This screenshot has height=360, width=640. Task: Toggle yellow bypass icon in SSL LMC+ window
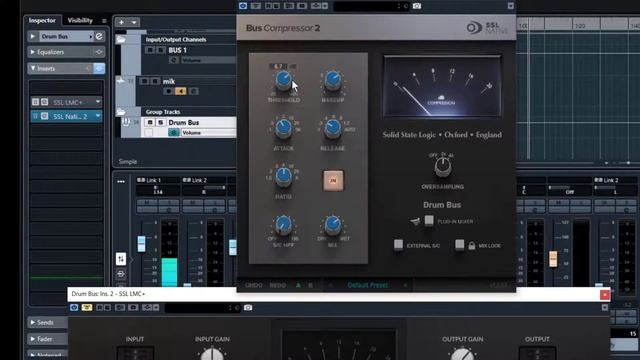click(87, 307)
